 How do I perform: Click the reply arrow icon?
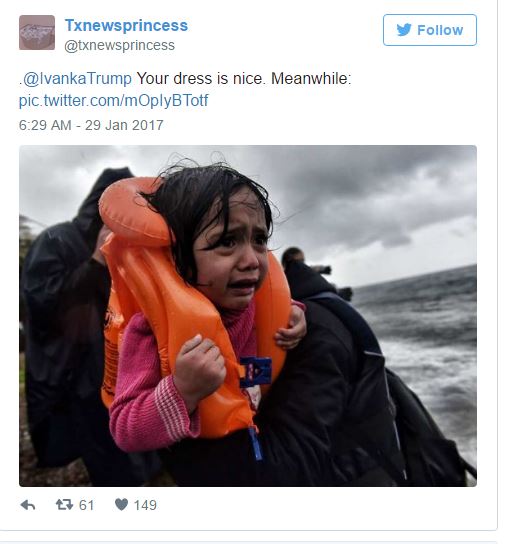tap(28, 505)
